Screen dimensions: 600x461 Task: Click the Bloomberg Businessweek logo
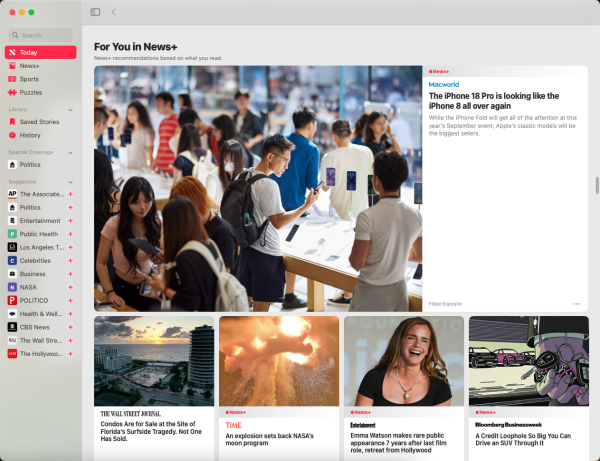click(x=509, y=425)
